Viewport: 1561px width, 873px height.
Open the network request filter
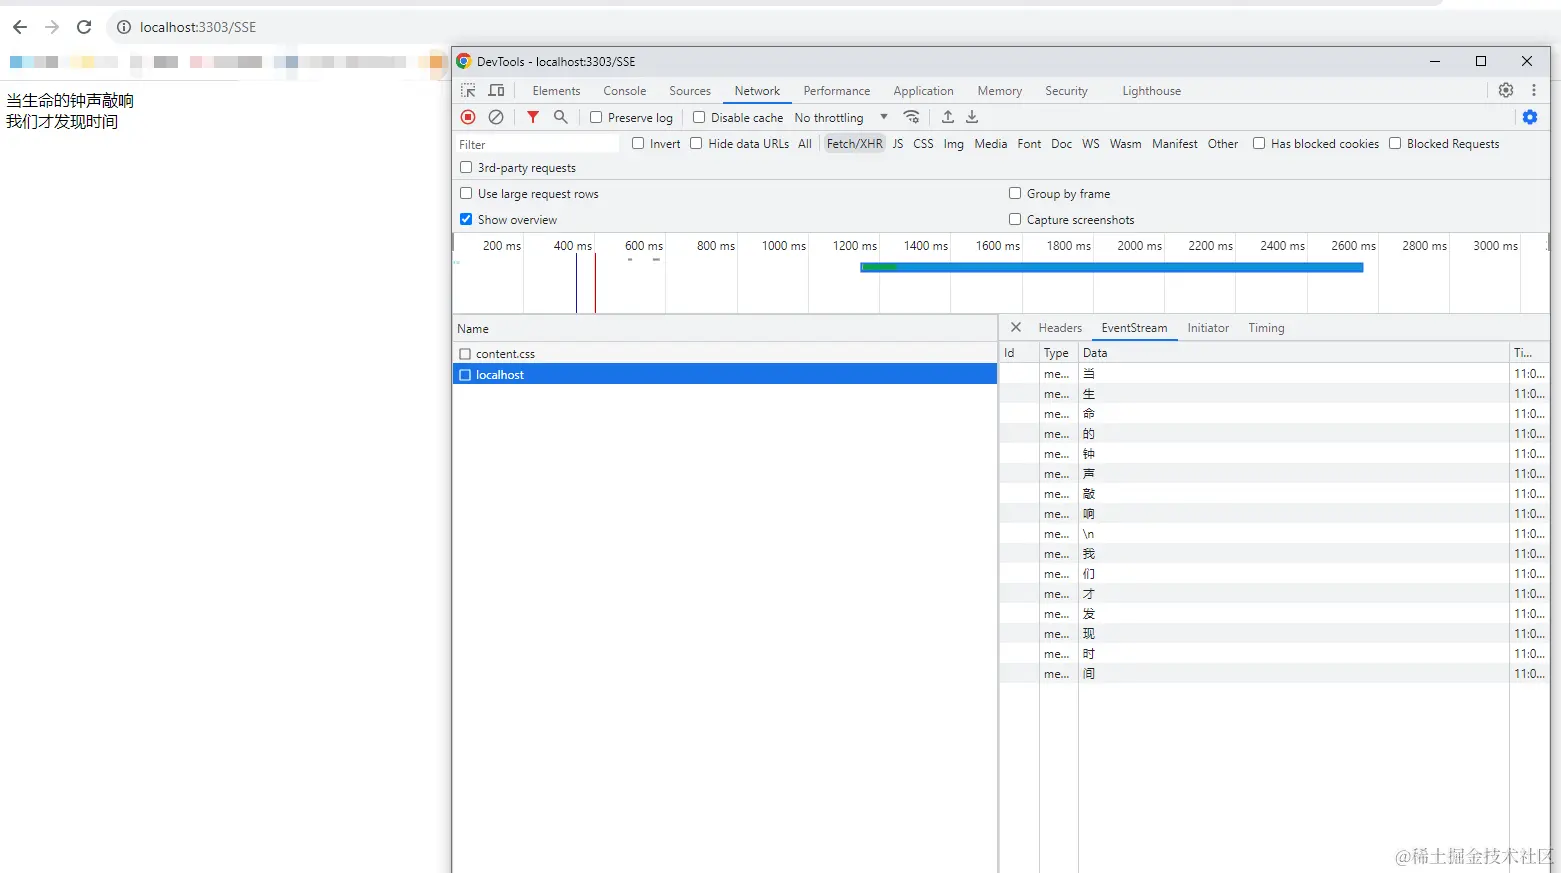tap(532, 117)
